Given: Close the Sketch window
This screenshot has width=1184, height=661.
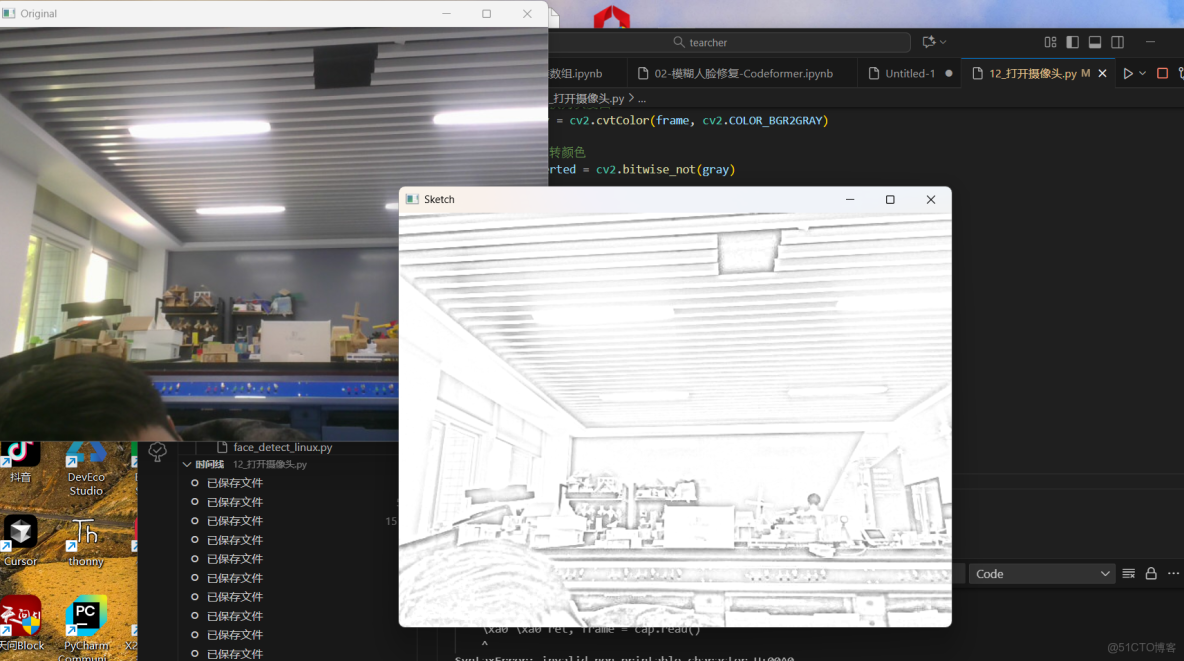Looking at the screenshot, I should pyautogui.click(x=931, y=199).
